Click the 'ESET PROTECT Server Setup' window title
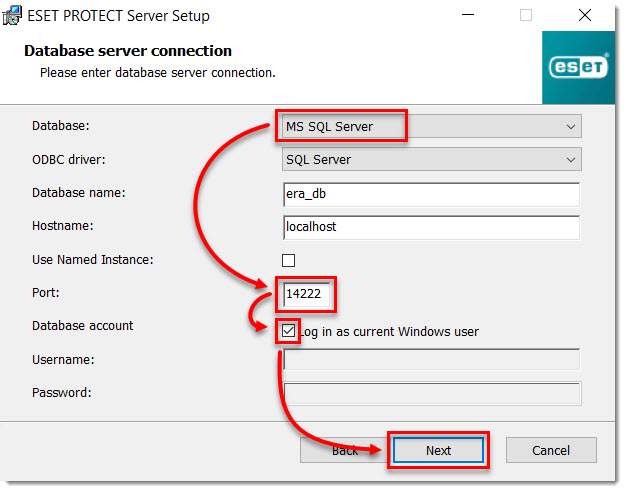This screenshot has width=625, height=491. pos(118,16)
